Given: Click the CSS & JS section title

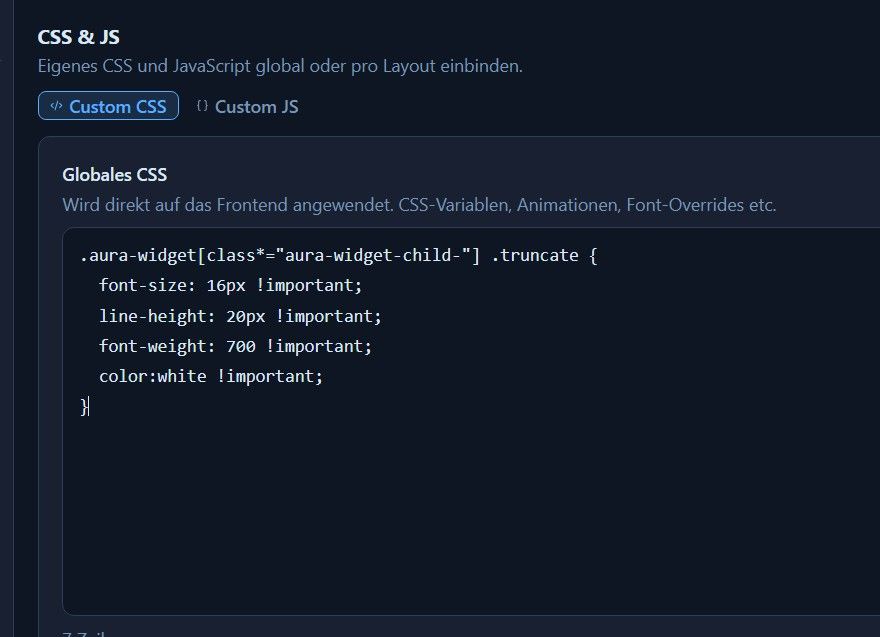Looking at the screenshot, I should coord(79,37).
